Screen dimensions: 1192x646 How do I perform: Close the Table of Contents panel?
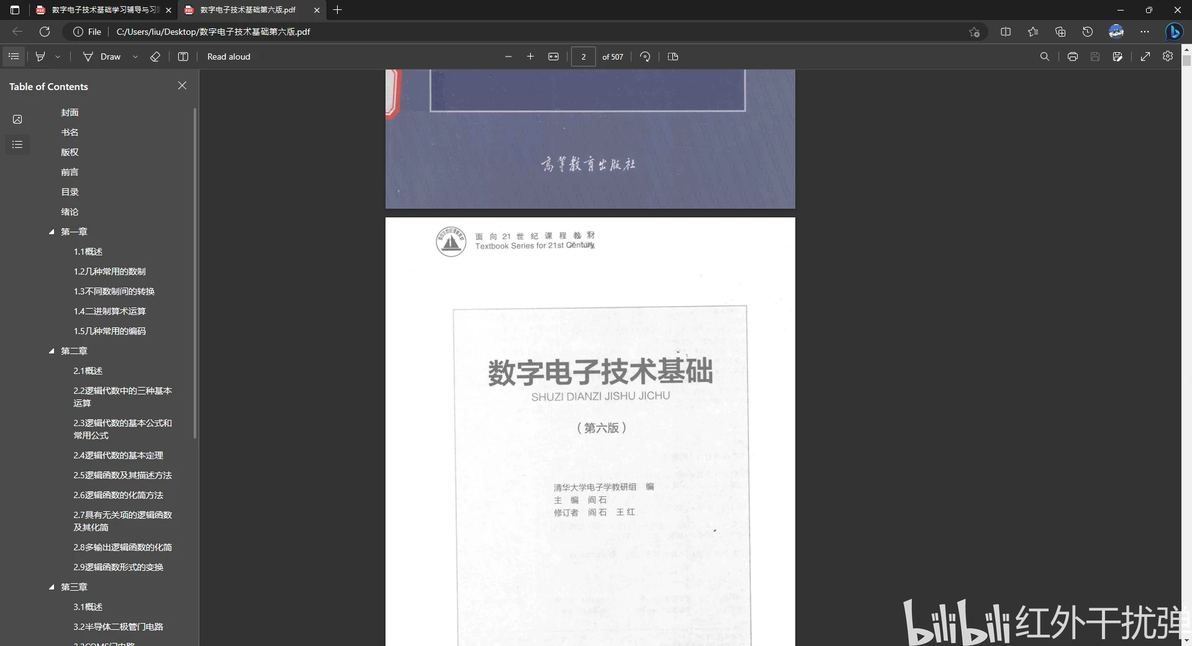coord(182,86)
